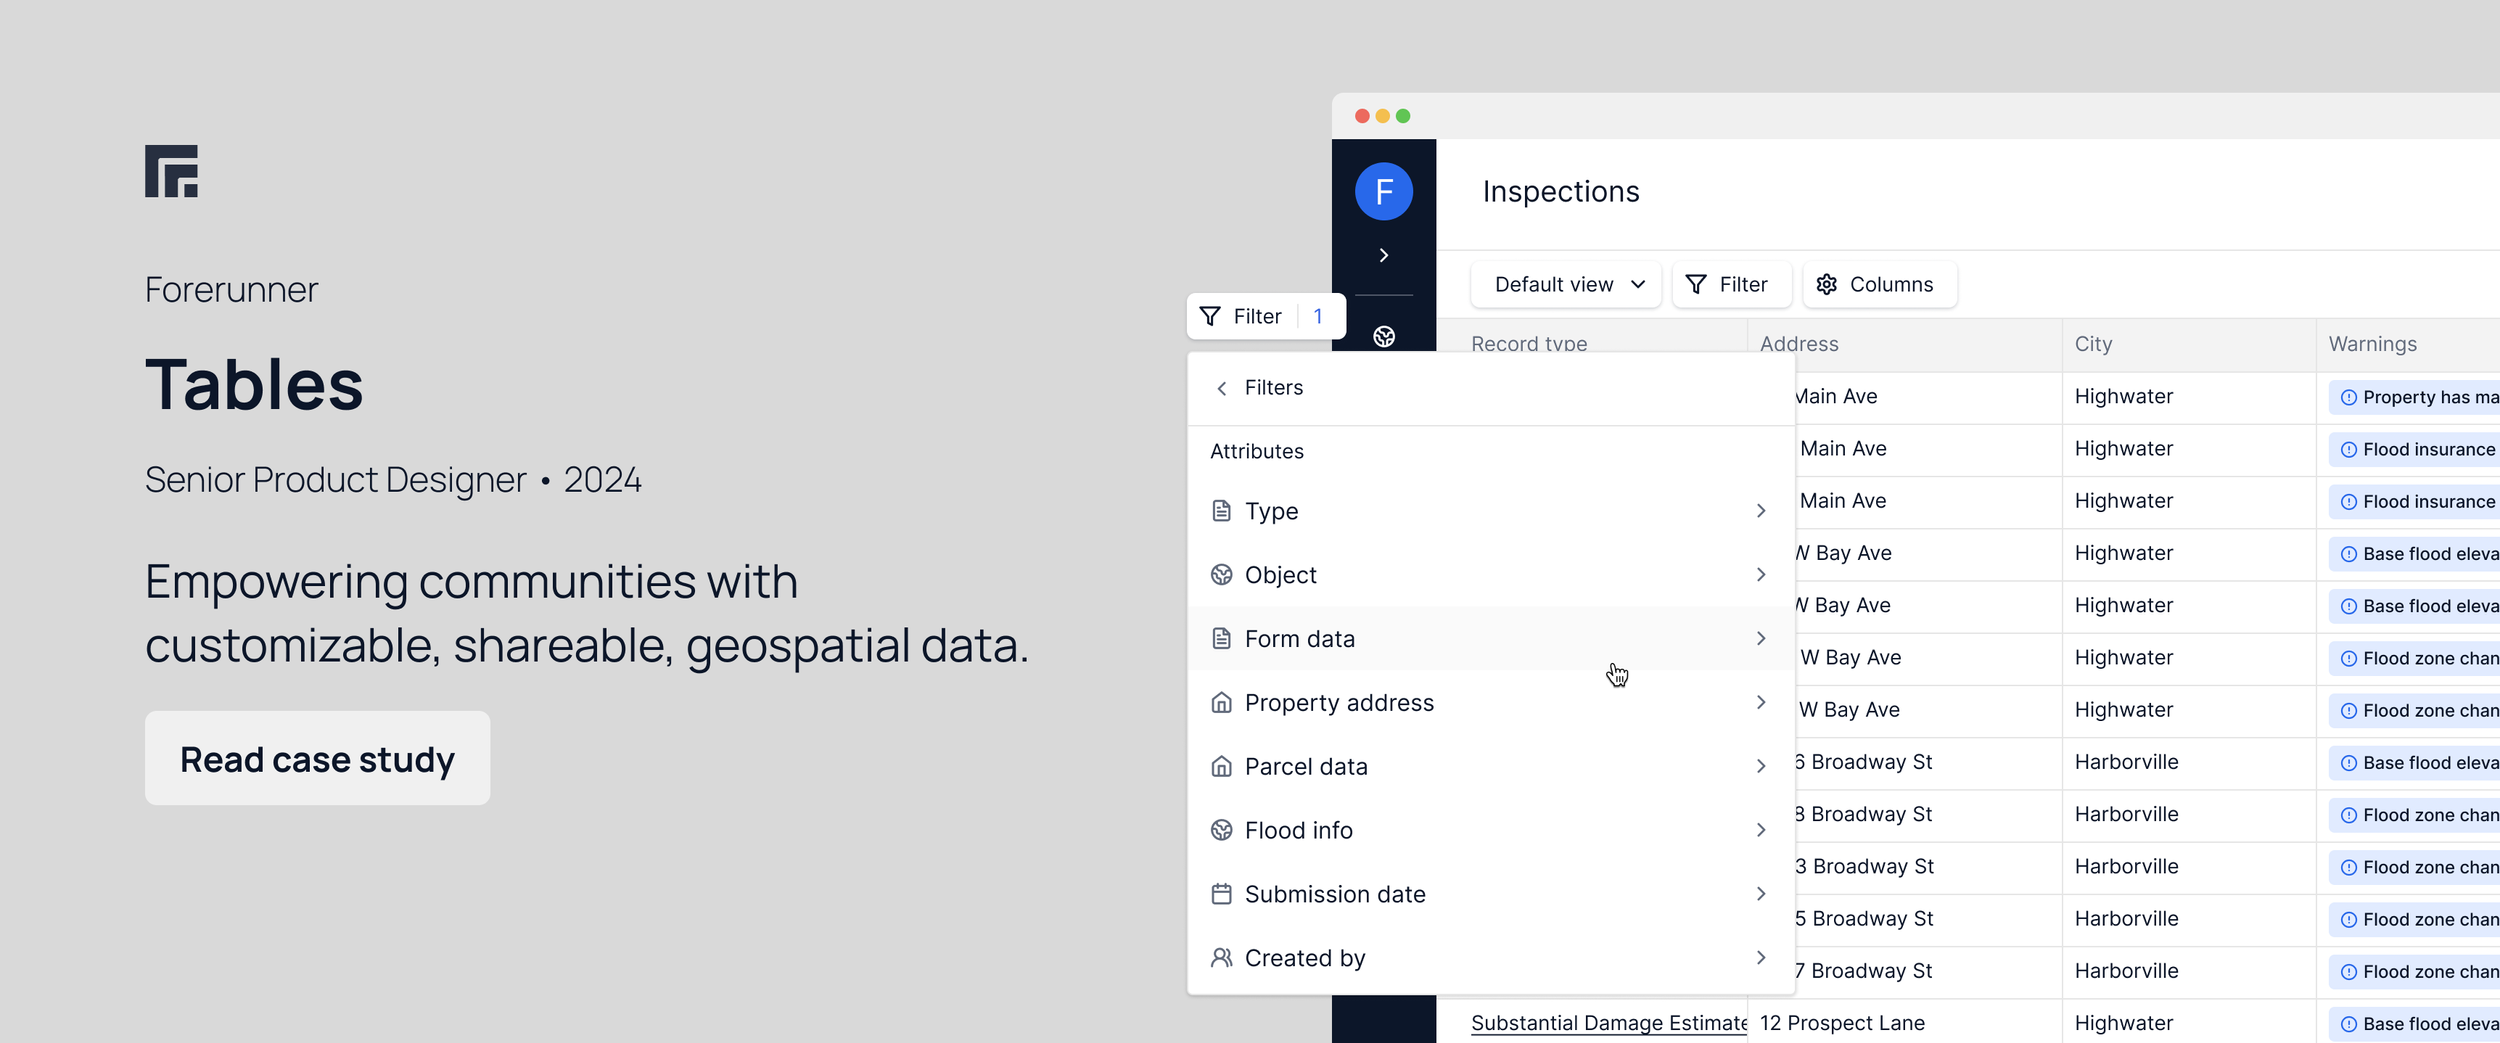Click the house icon beside Property address

pyautogui.click(x=1221, y=703)
